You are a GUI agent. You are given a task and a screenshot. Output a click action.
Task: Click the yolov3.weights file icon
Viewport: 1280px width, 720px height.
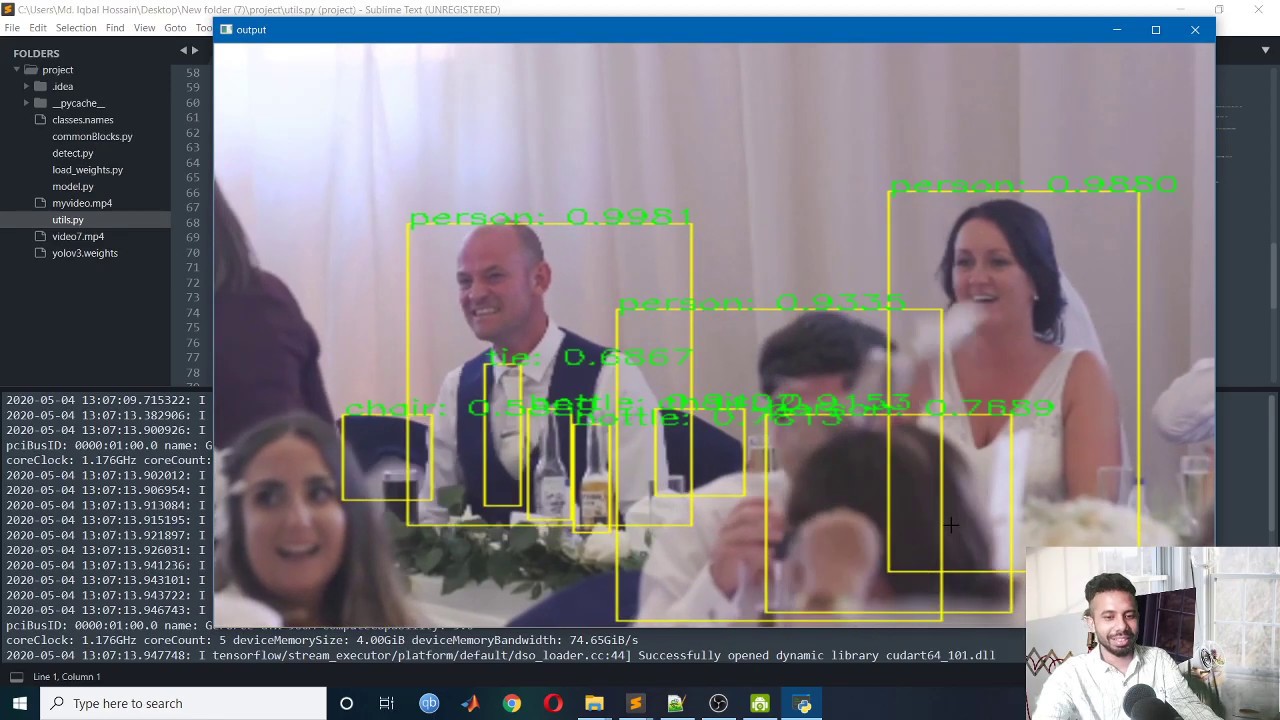pyautogui.click(x=40, y=253)
